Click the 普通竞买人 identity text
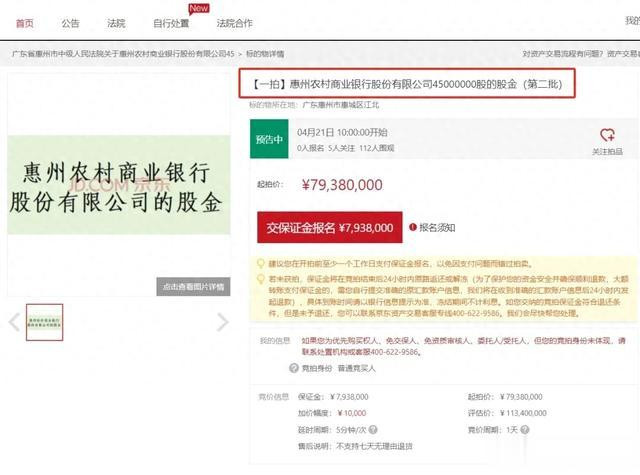 356,368
